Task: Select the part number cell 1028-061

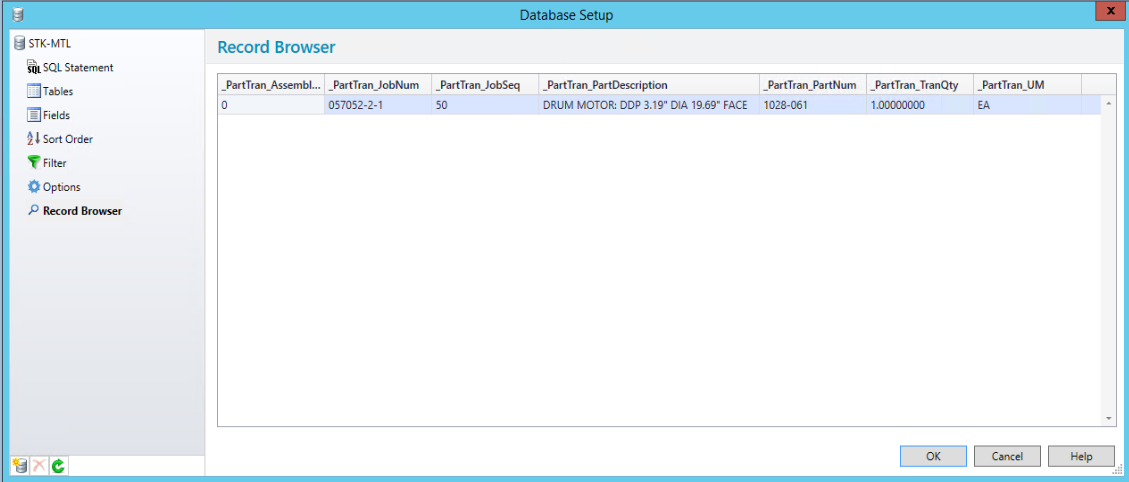Action: tap(813, 104)
